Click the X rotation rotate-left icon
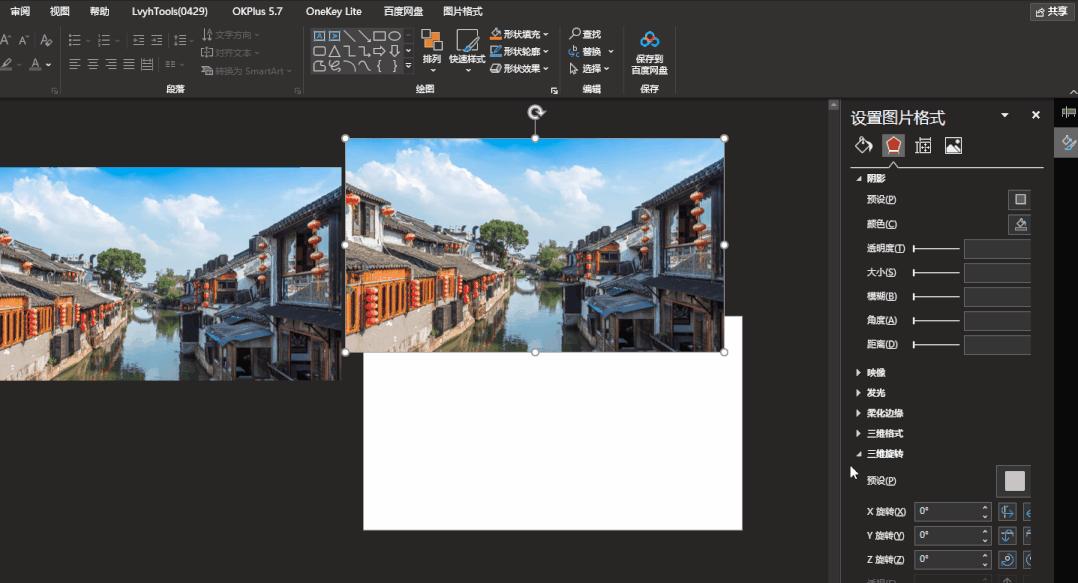Viewport: 1078px width, 583px height. [1007, 511]
